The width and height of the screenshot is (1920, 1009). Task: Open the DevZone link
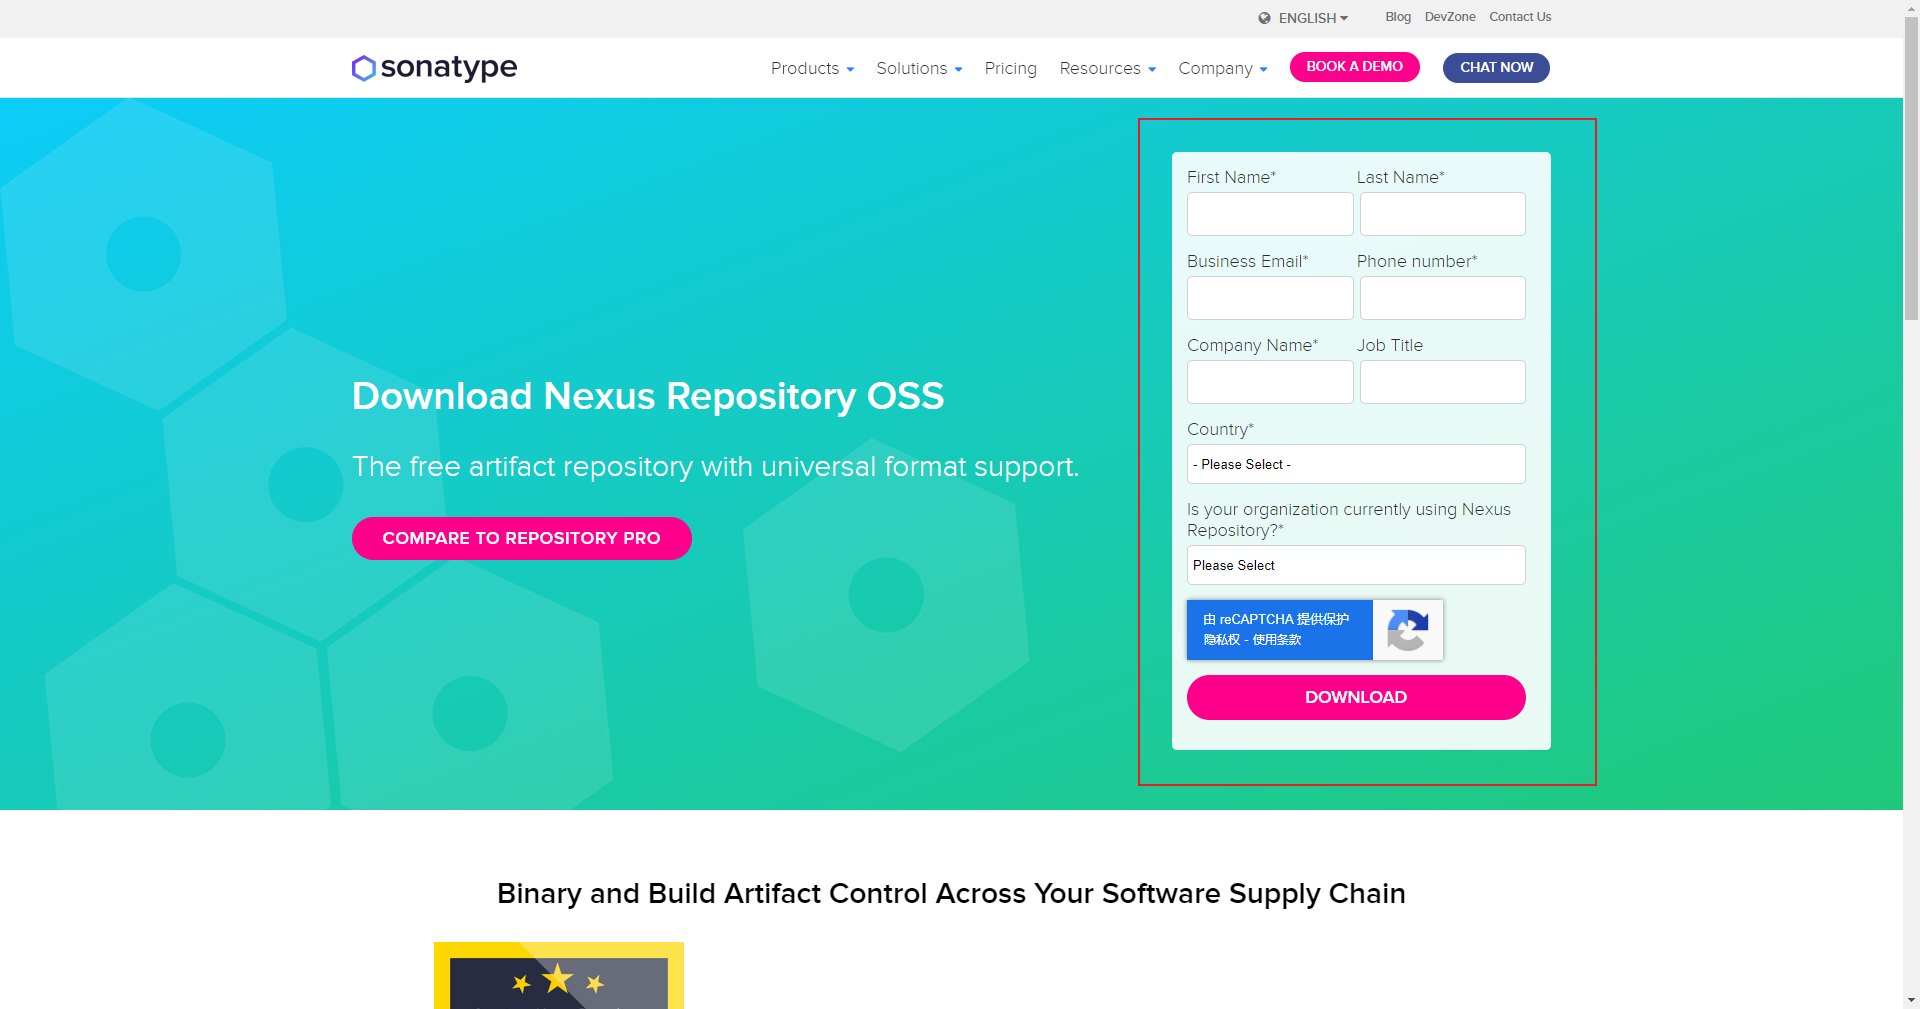click(1449, 17)
